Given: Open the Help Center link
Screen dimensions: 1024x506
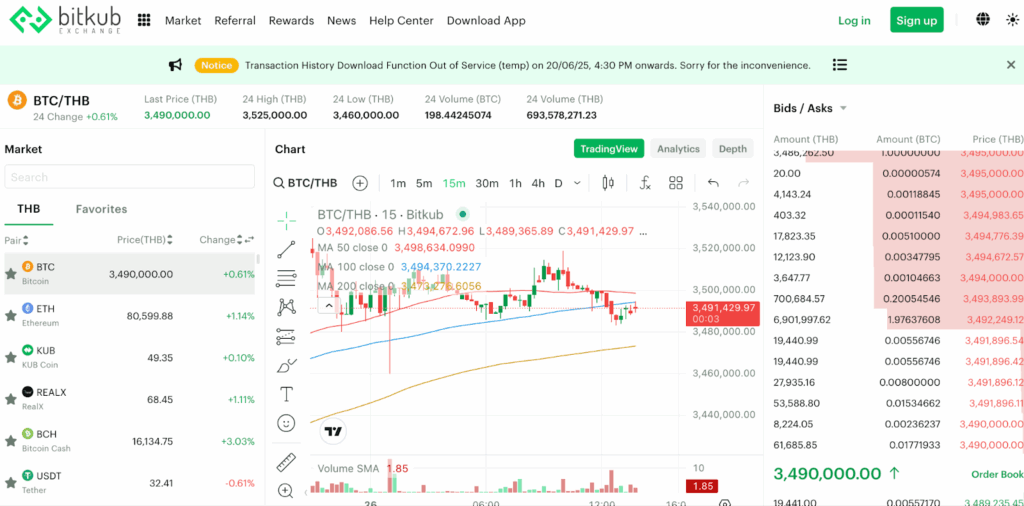Looking at the screenshot, I should pos(401,20).
